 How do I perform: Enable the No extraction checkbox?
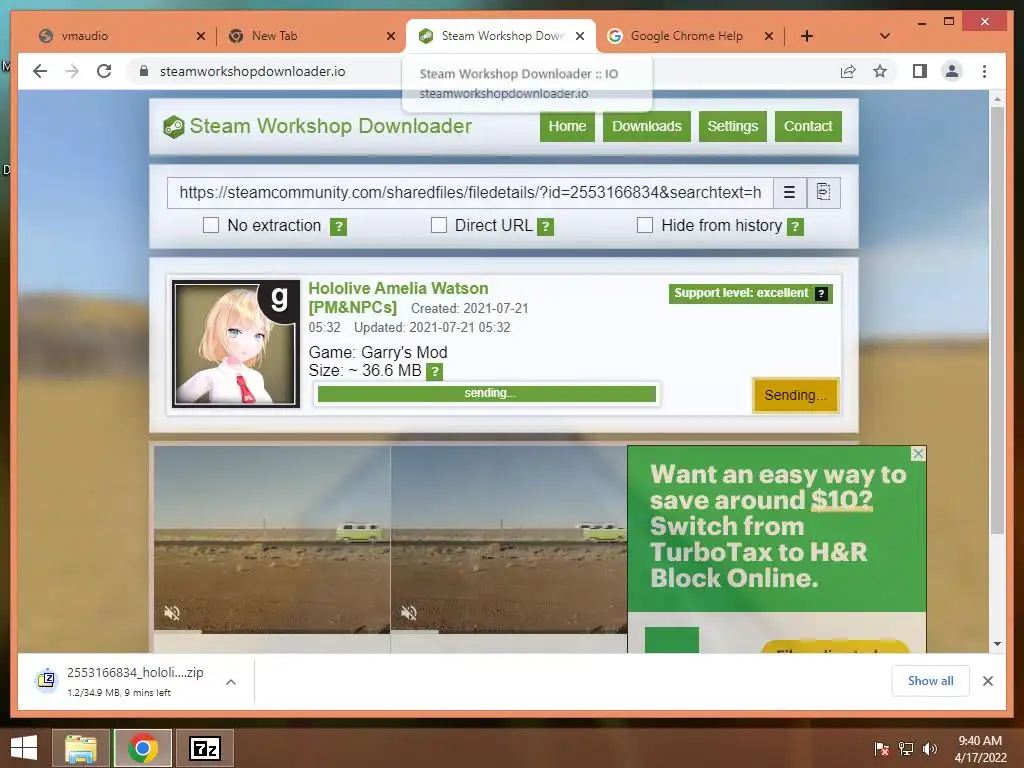click(x=211, y=225)
